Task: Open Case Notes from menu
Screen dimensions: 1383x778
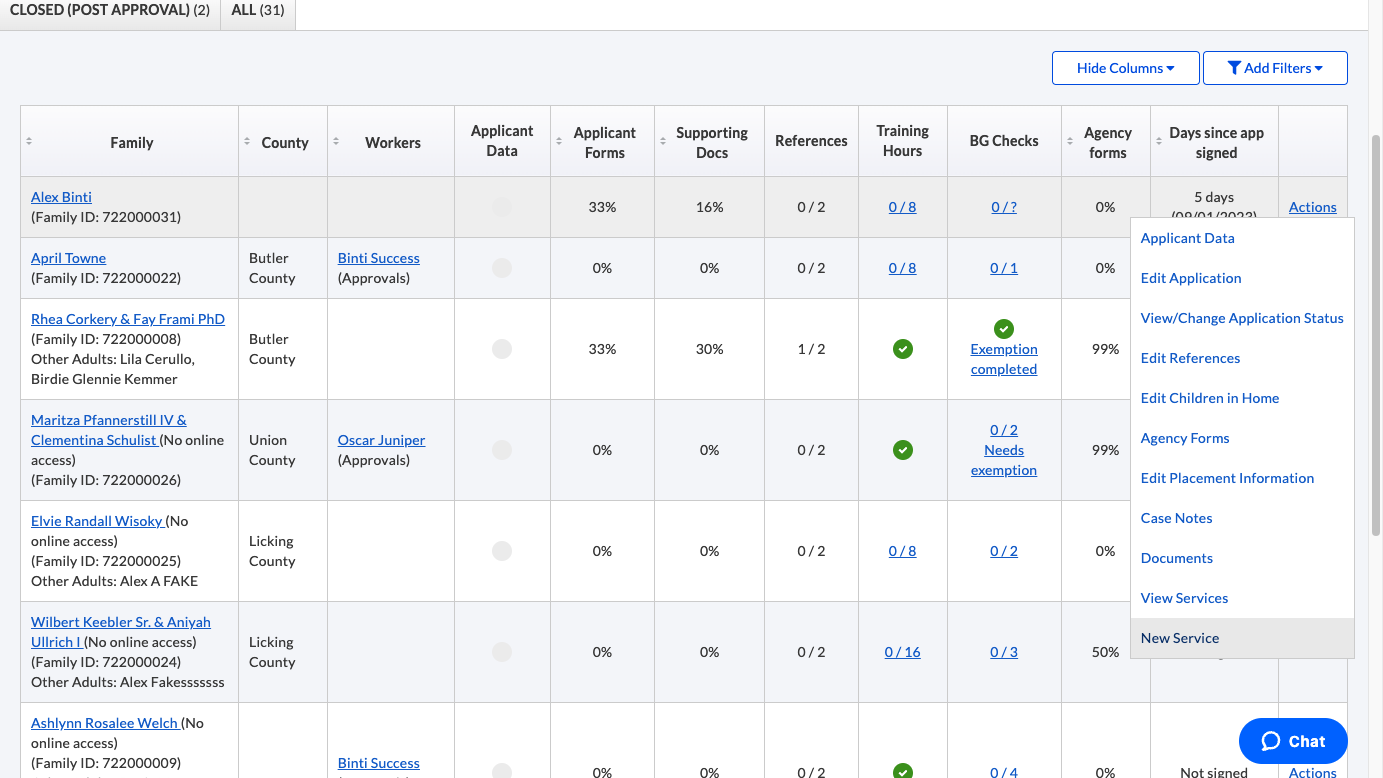Action: 1242,518
